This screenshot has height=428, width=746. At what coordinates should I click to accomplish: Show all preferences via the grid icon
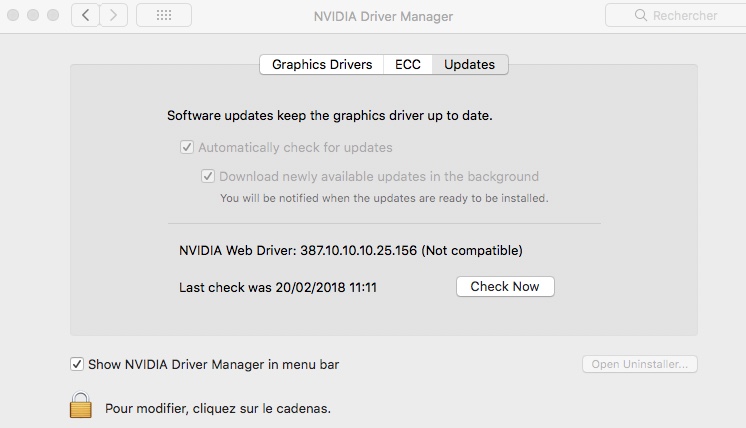click(x=164, y=15)
